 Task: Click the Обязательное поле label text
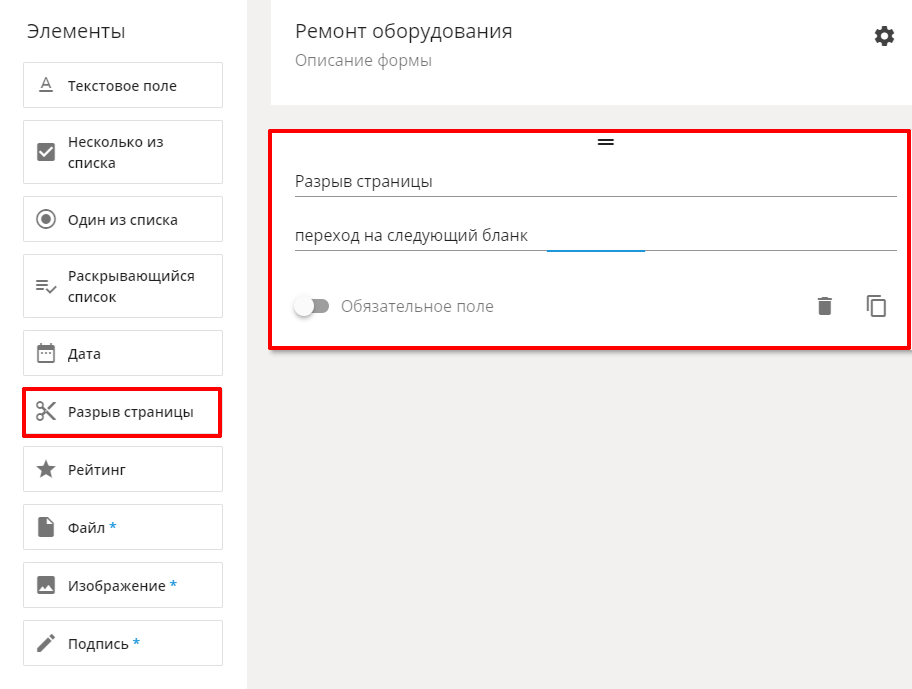tap(417, 306)
